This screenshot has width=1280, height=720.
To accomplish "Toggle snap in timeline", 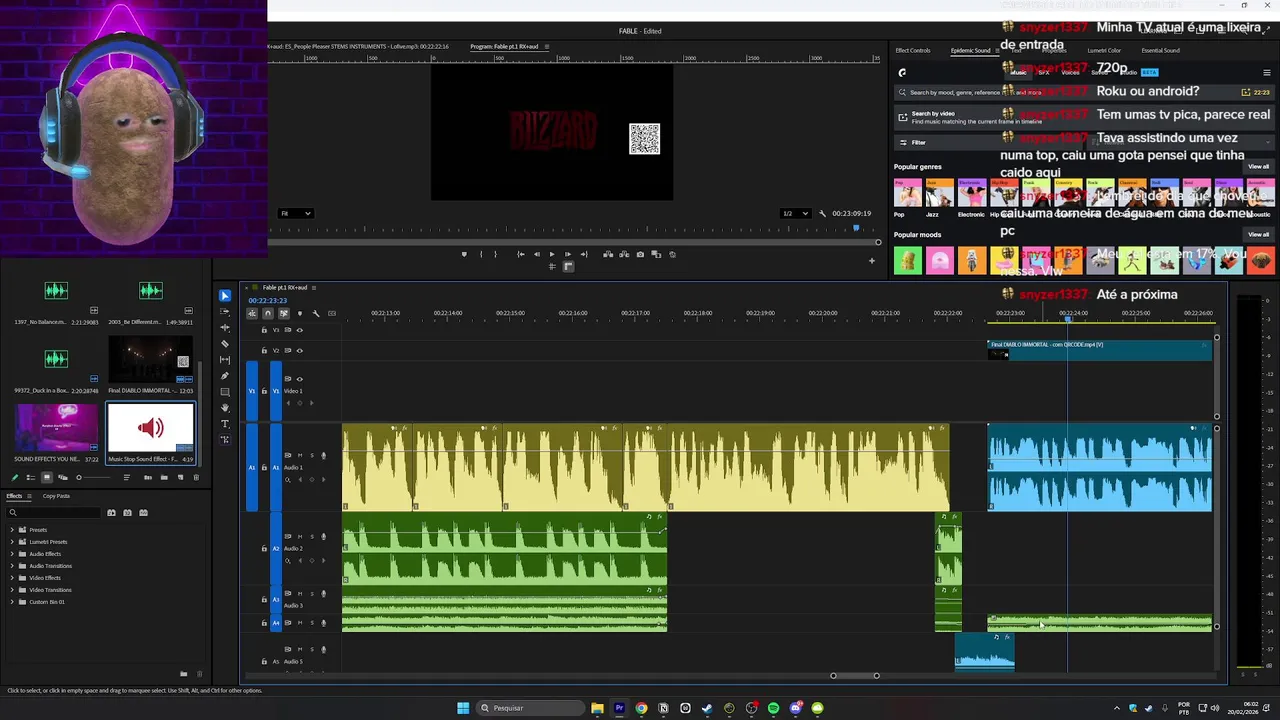I will pyautogui.click(x=267, y=313).
